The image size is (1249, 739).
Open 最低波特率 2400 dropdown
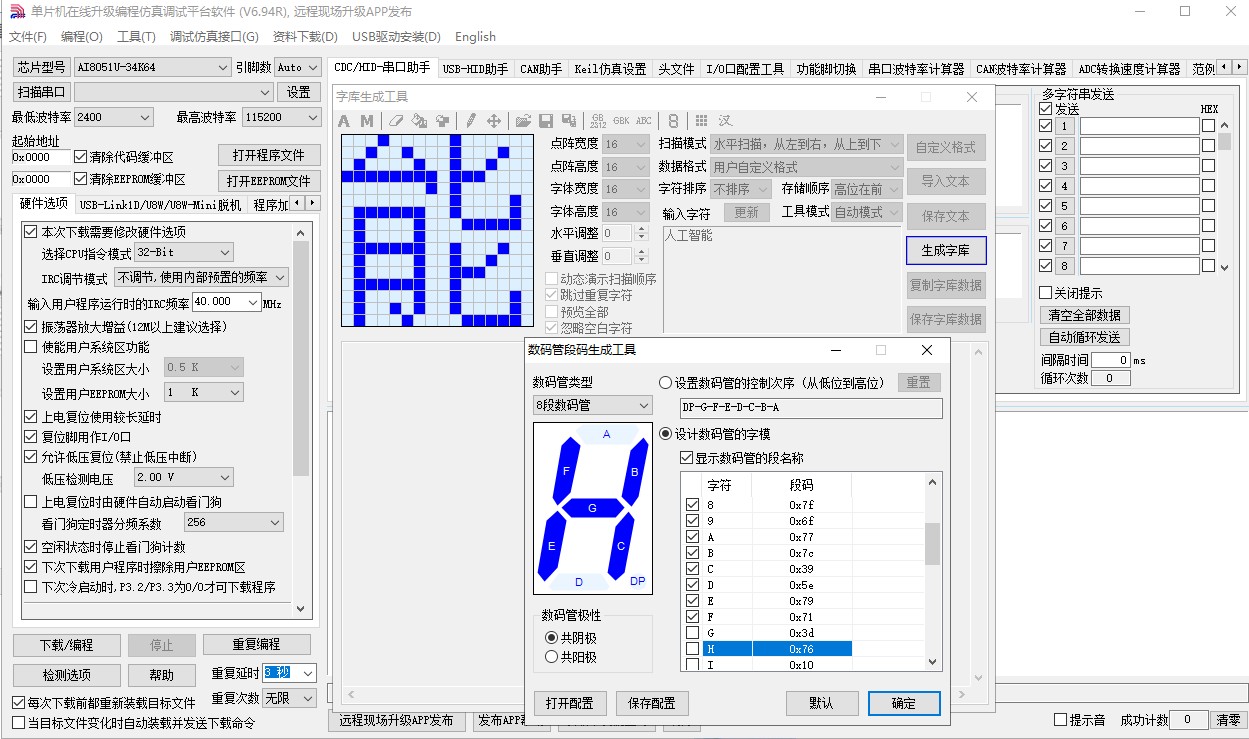[x=113, y=117]
